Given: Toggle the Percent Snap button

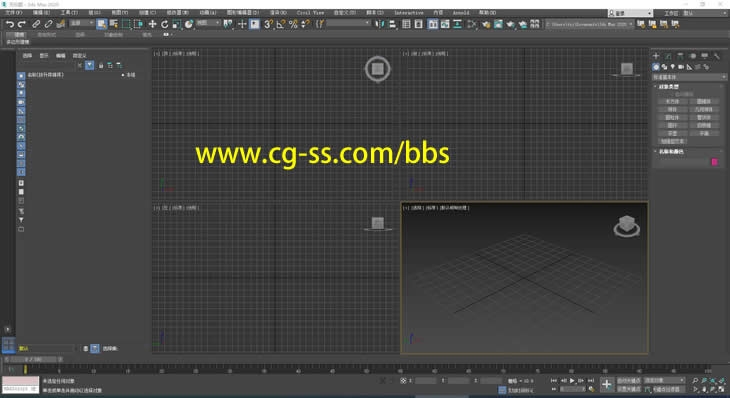Looking at the screenshot, I should (x=293, y=24).
